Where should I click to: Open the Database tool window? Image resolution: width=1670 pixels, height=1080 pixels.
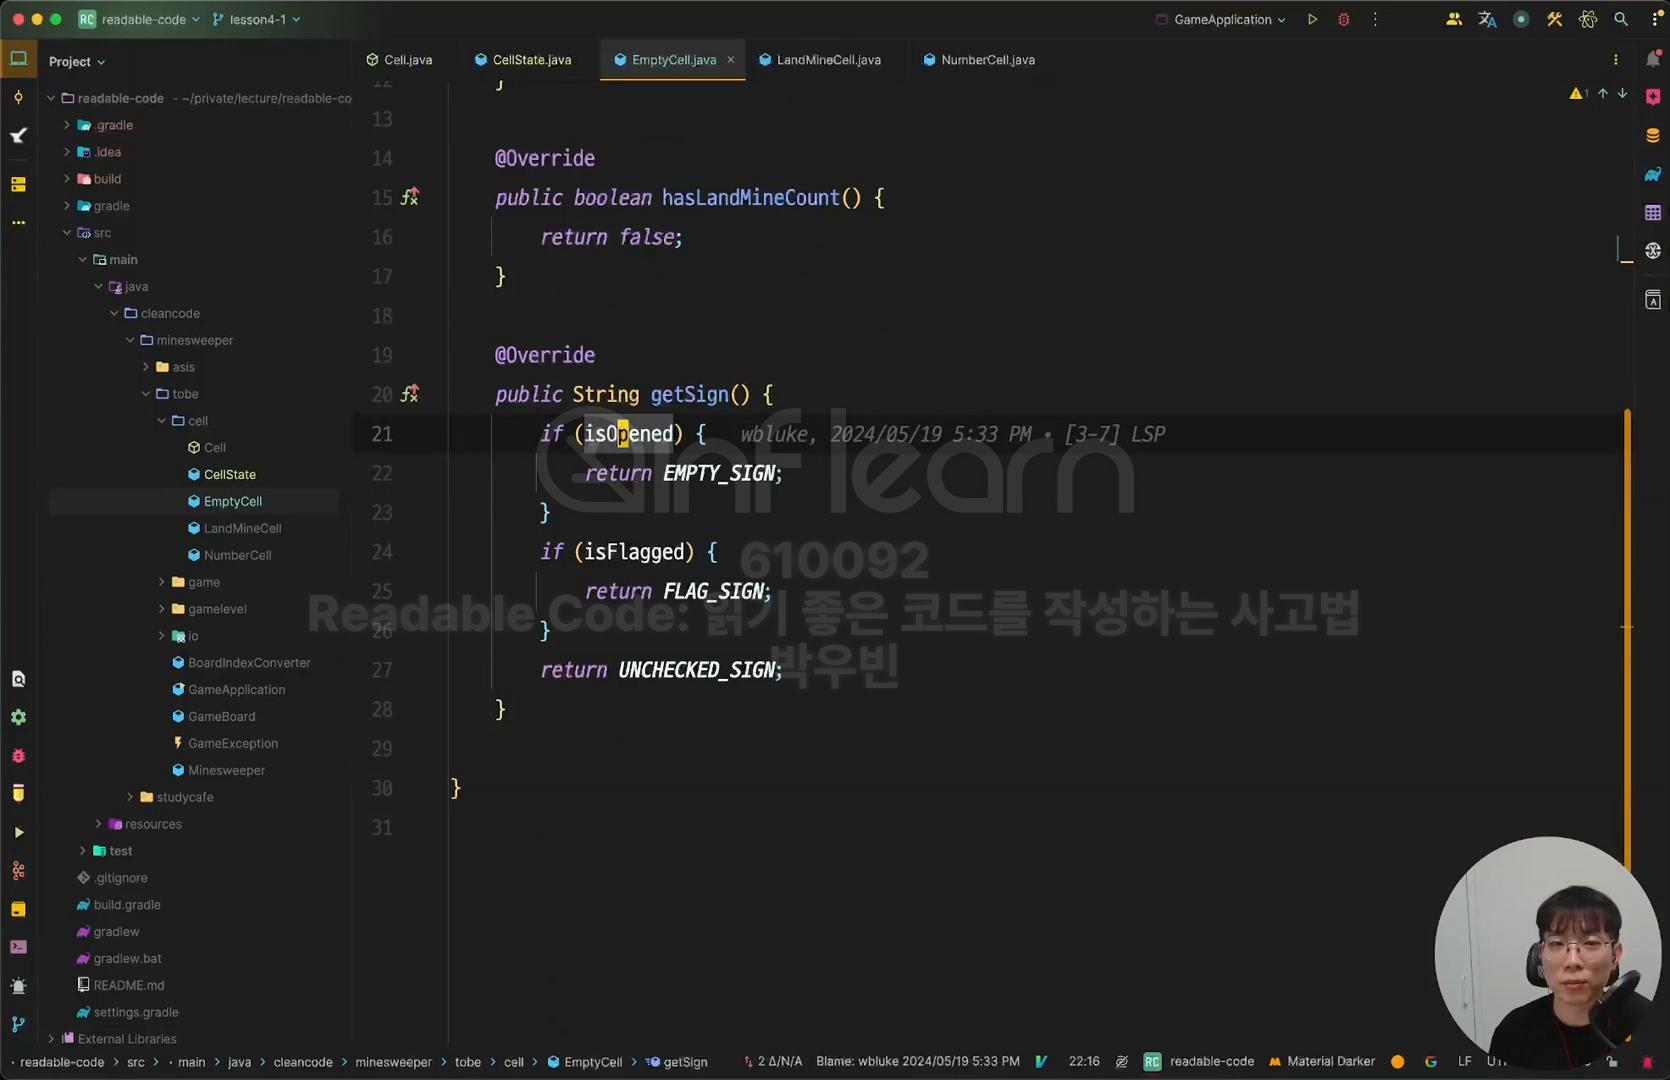coord(1652,135)
